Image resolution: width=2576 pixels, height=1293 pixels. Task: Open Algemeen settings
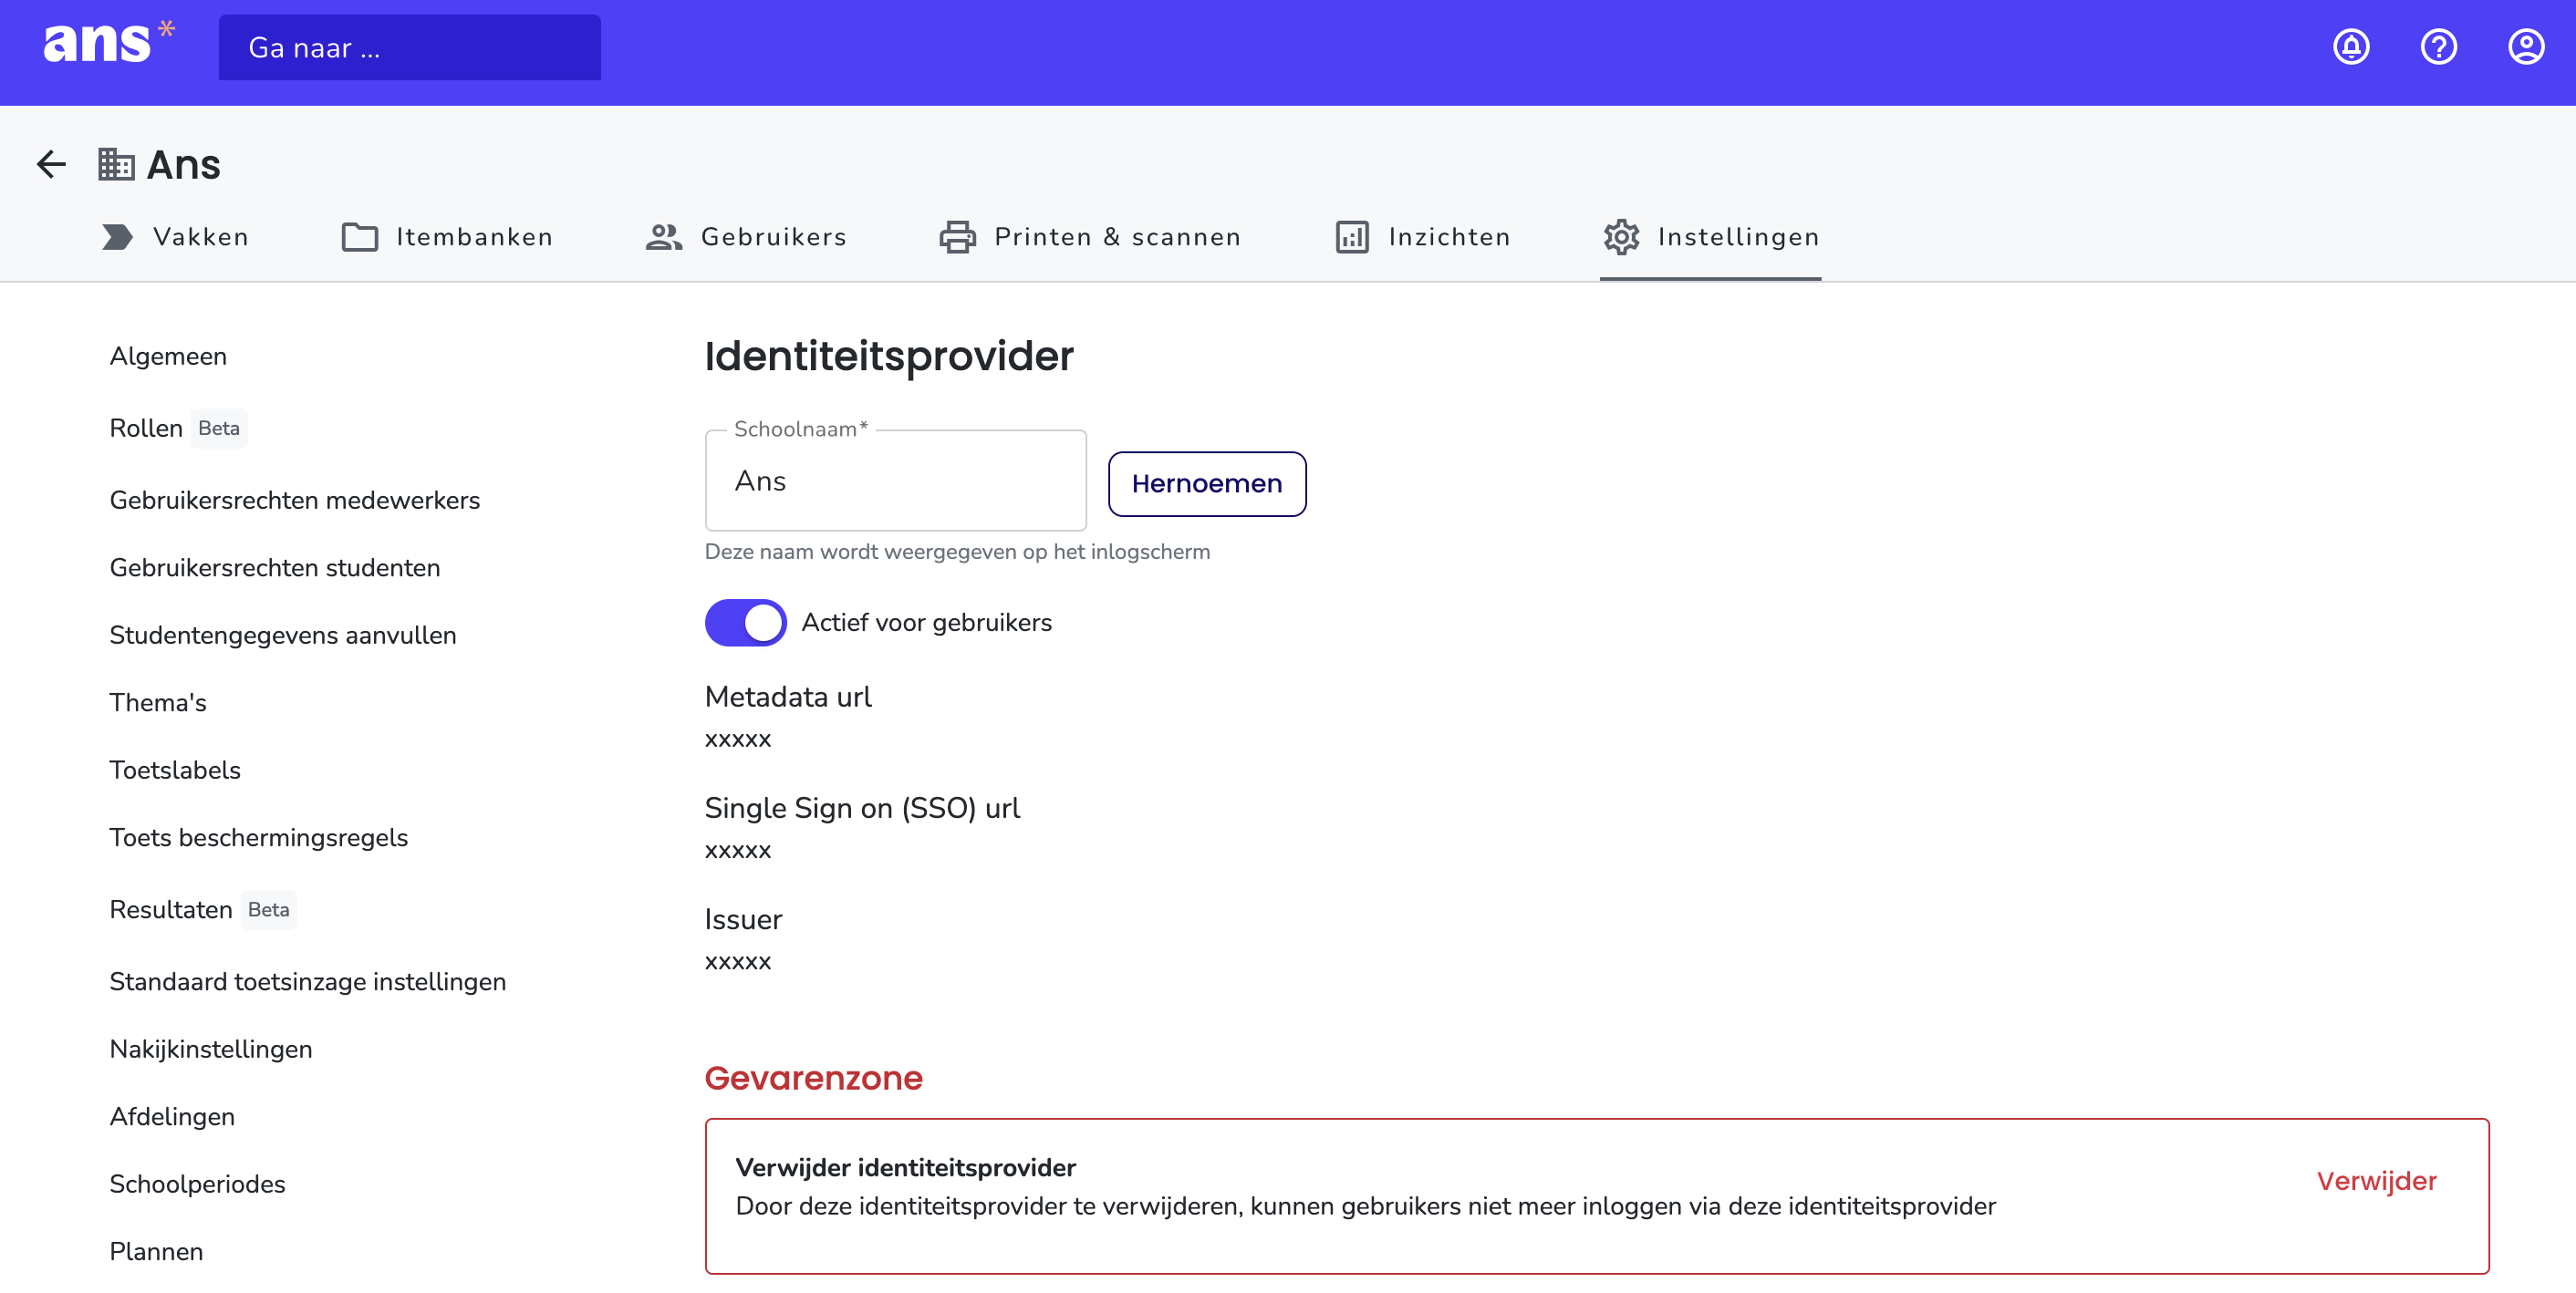point(168,356)
